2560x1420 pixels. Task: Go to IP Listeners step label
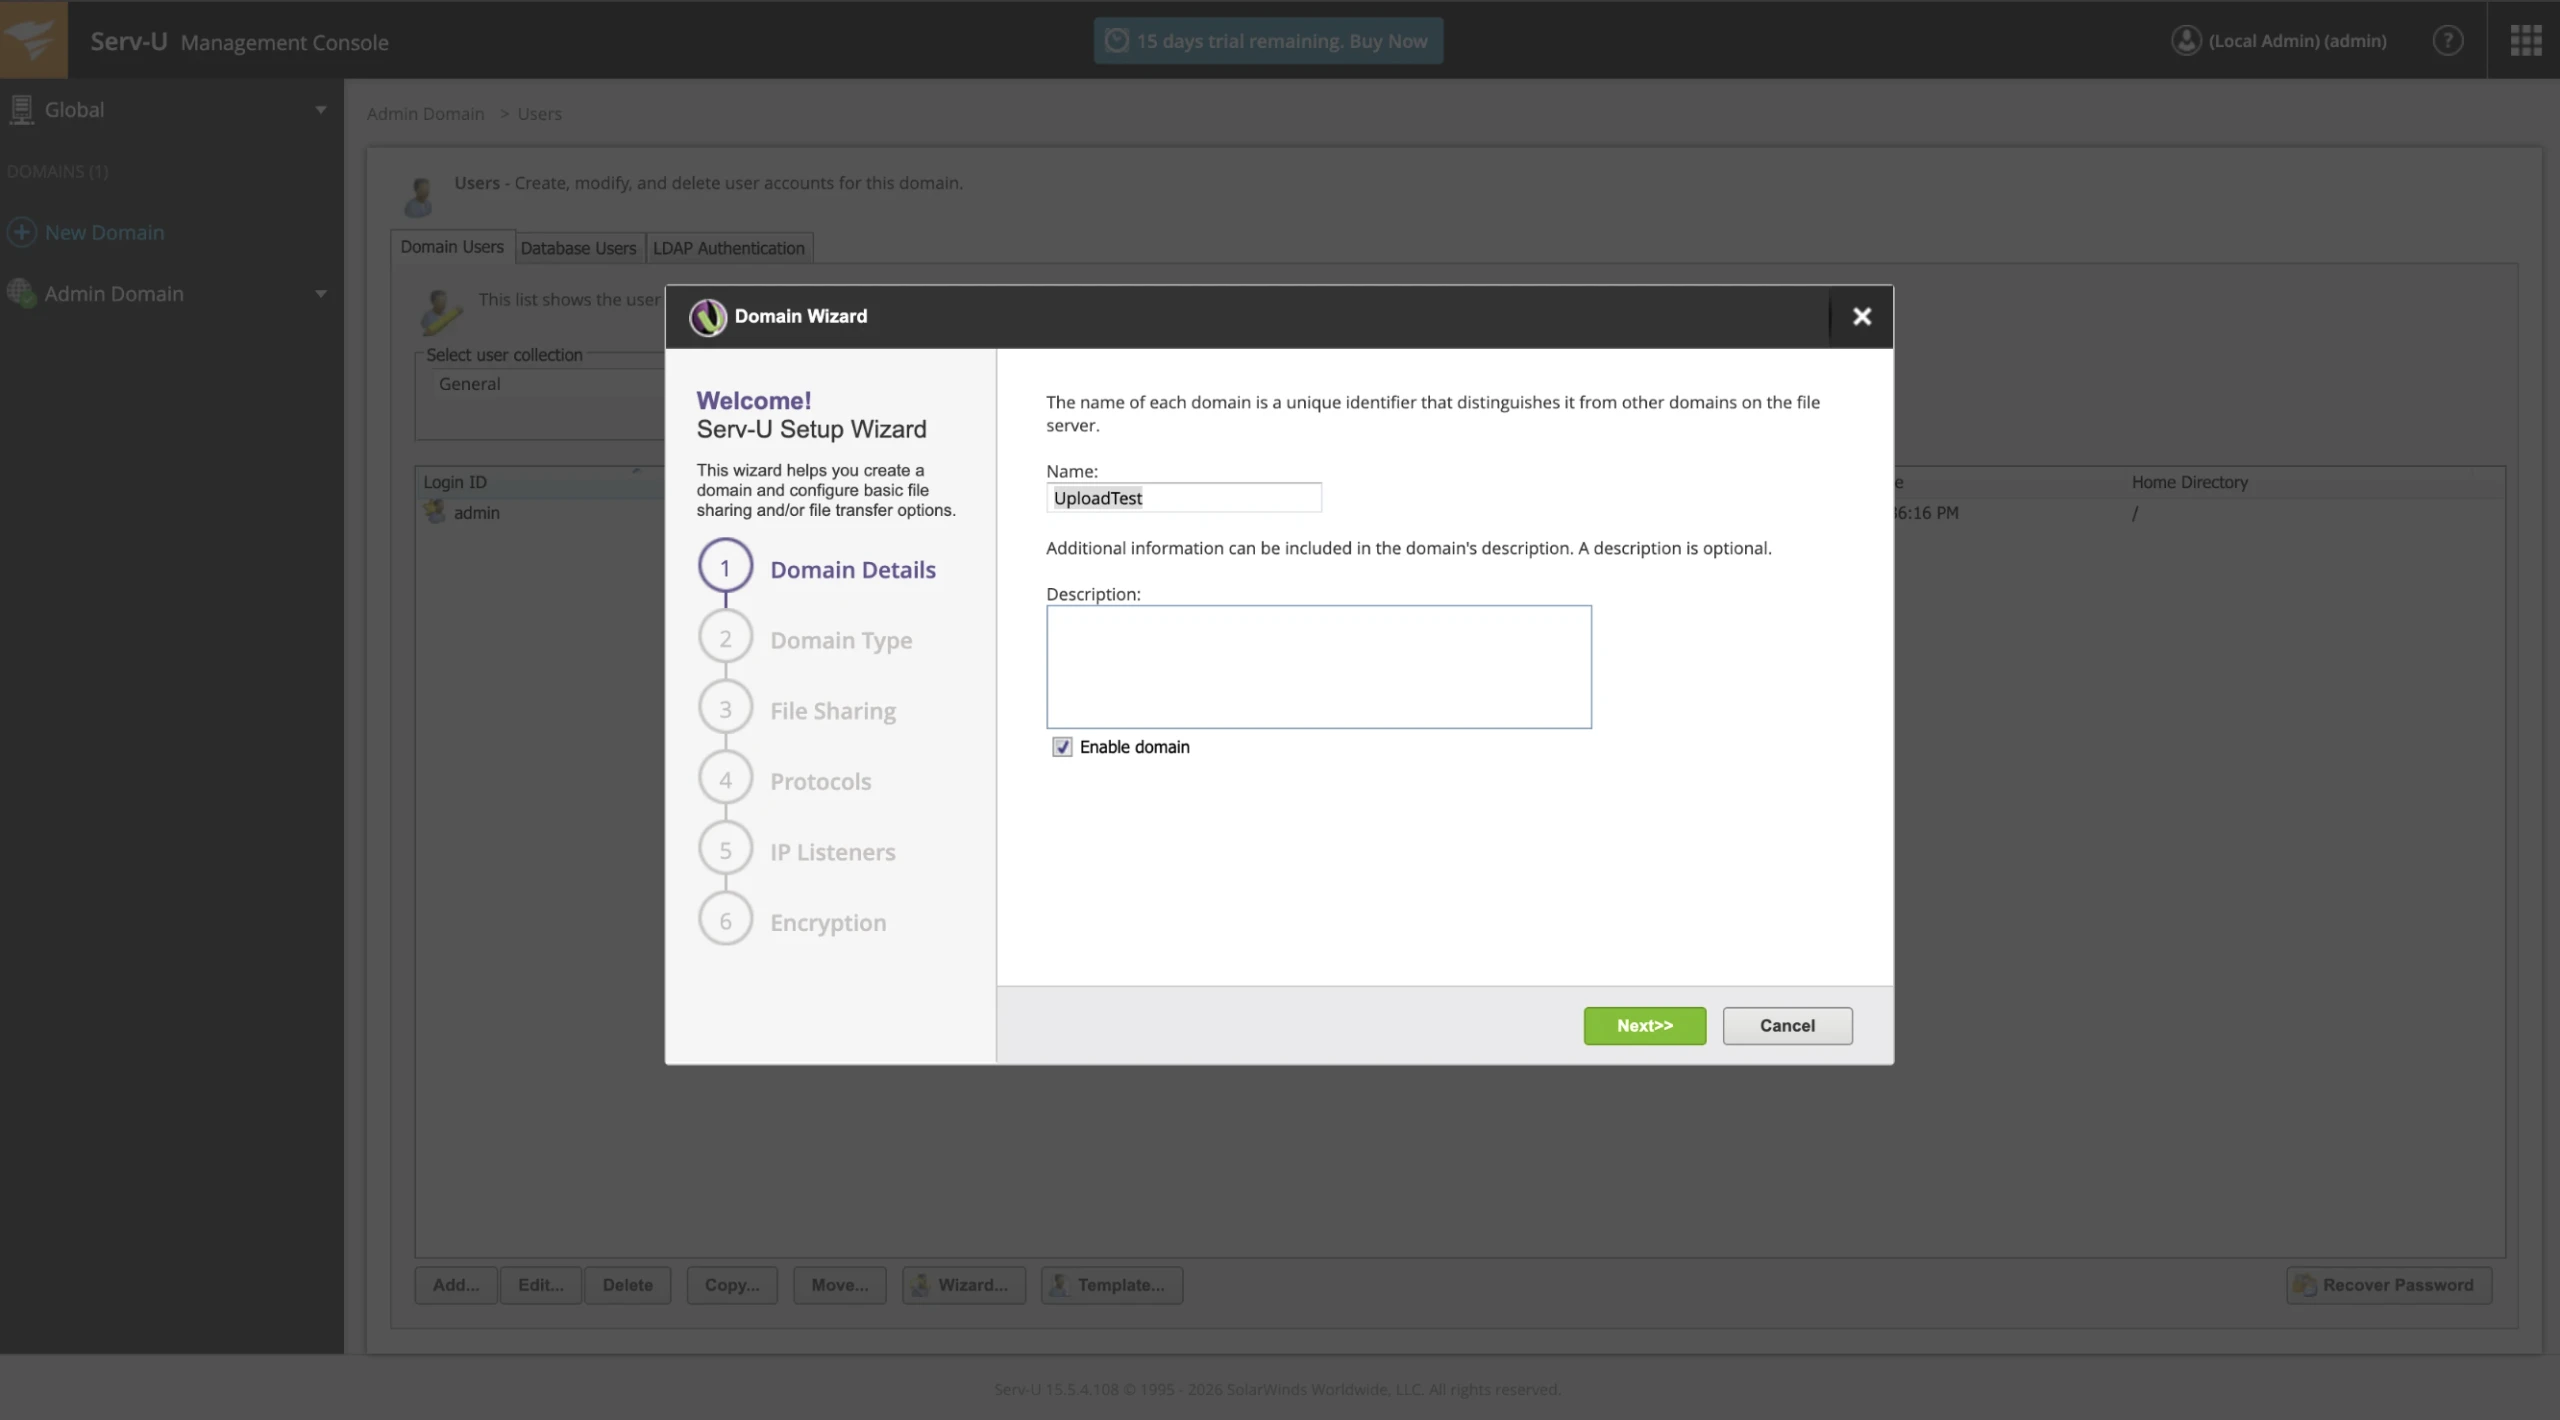[x=832, y=852]
